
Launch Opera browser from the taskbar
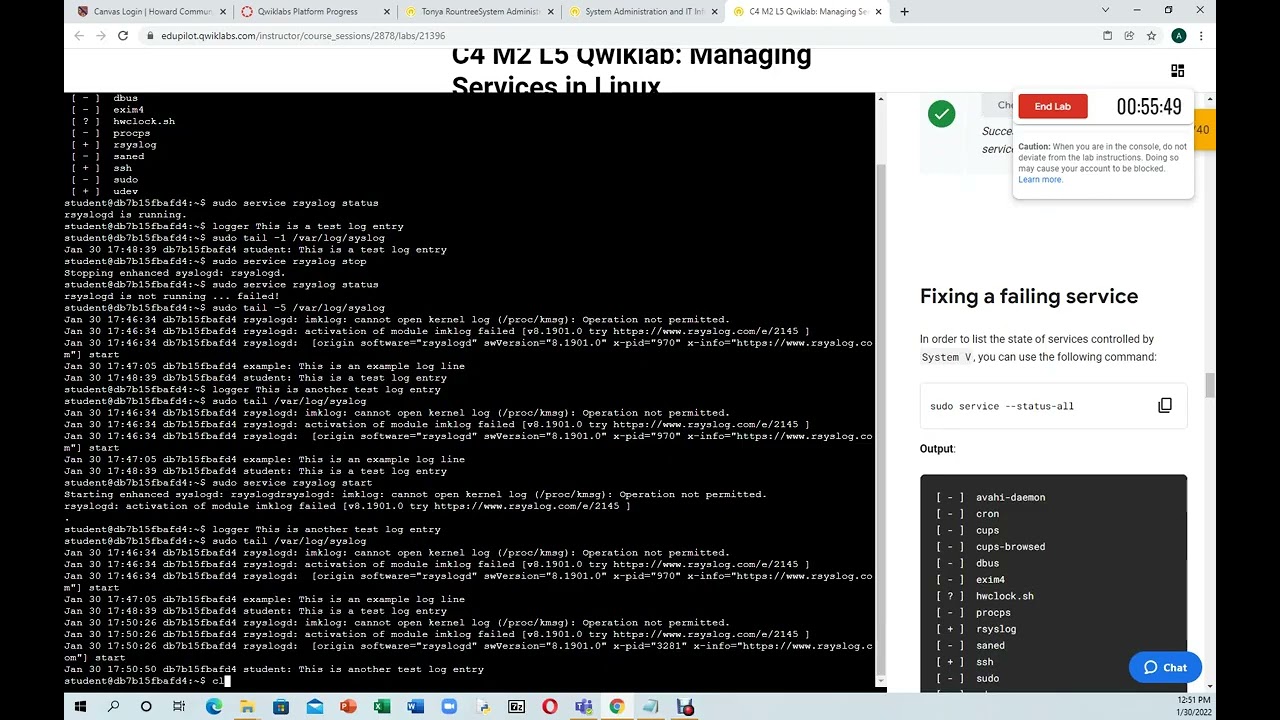(x=550, y=707)
